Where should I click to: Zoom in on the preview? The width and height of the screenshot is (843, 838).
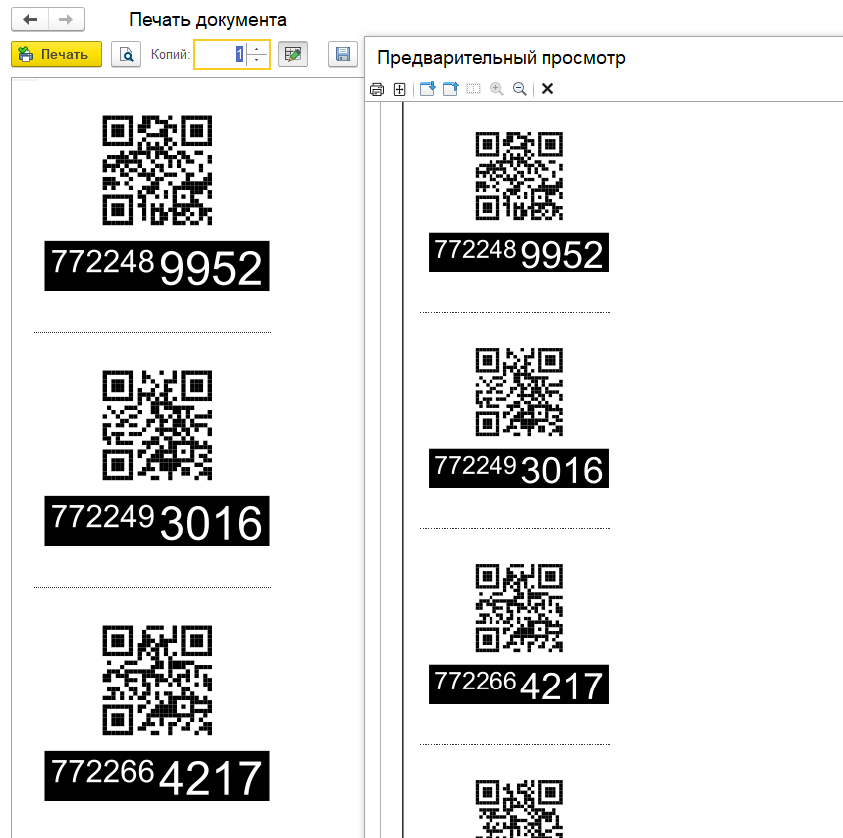(x=496, y=89)
